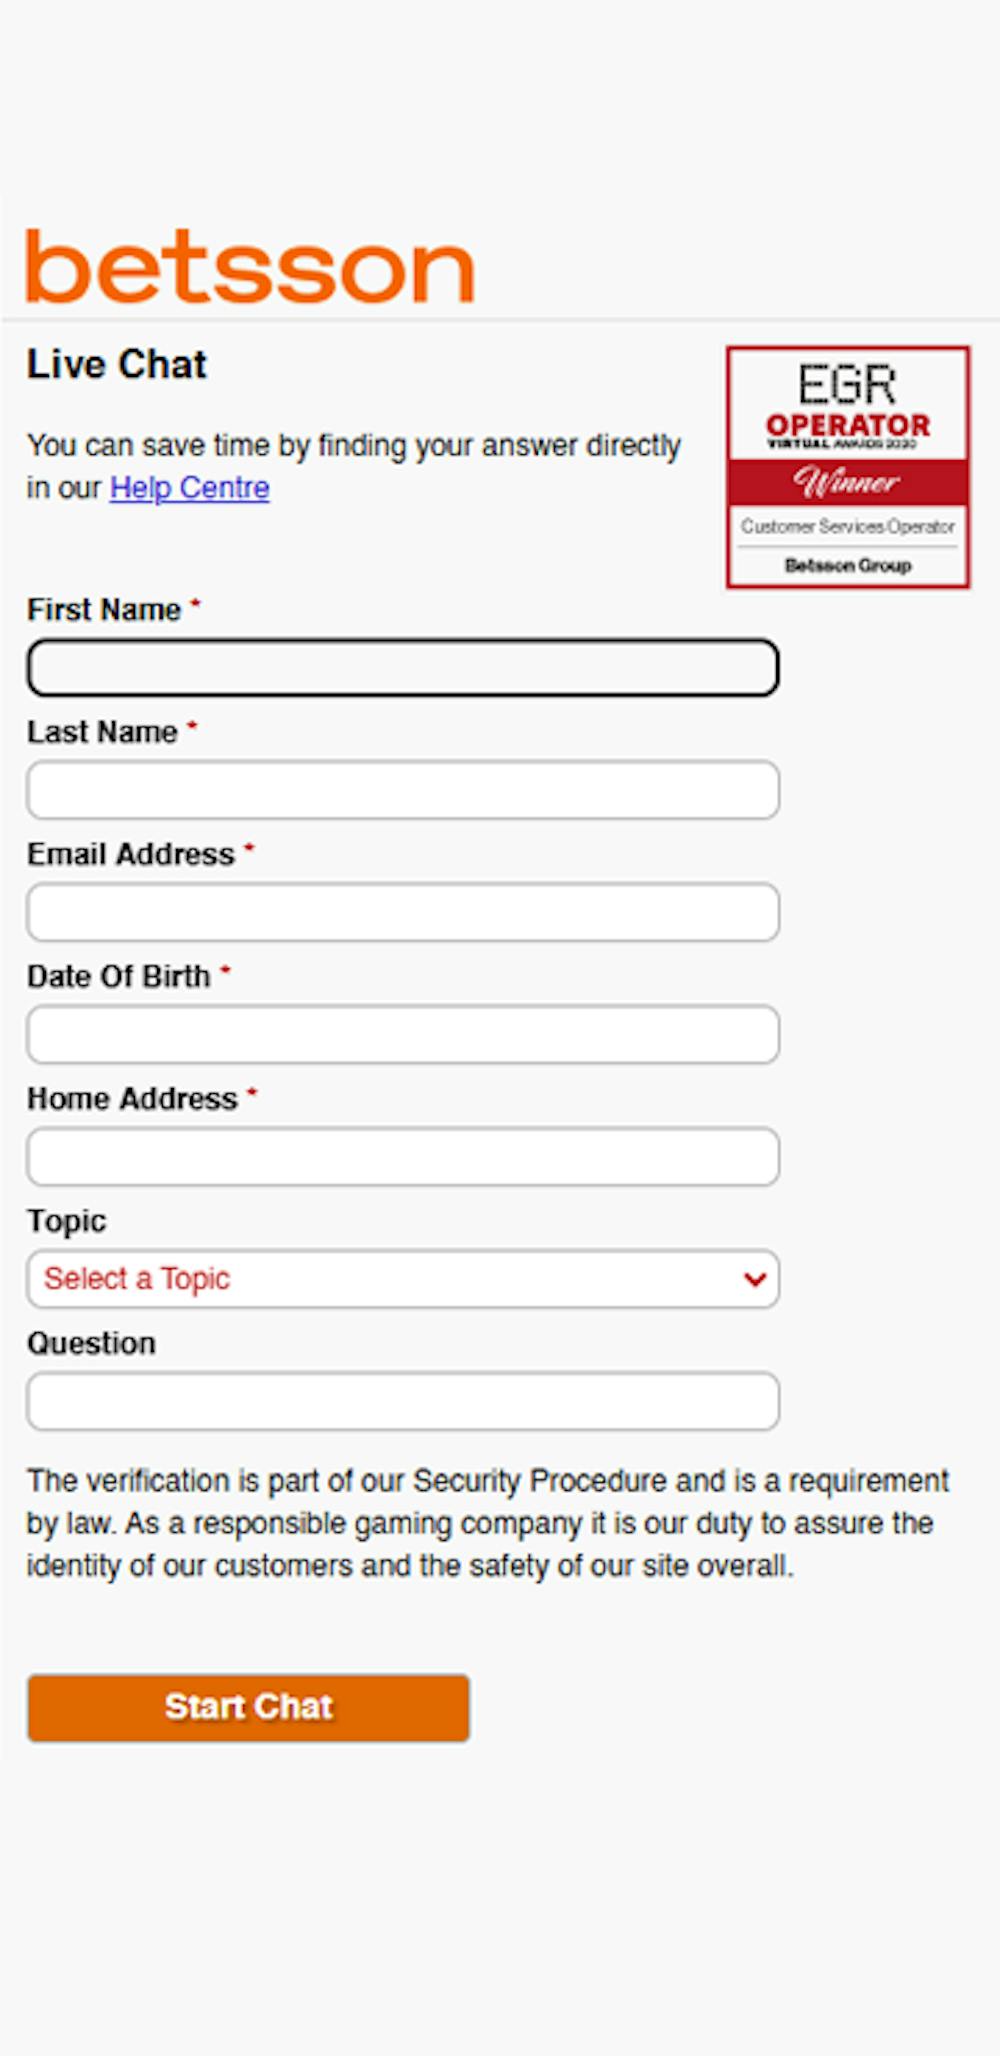Click the betsson logo
This screenshot has width=1000, height=2056.
249,266
